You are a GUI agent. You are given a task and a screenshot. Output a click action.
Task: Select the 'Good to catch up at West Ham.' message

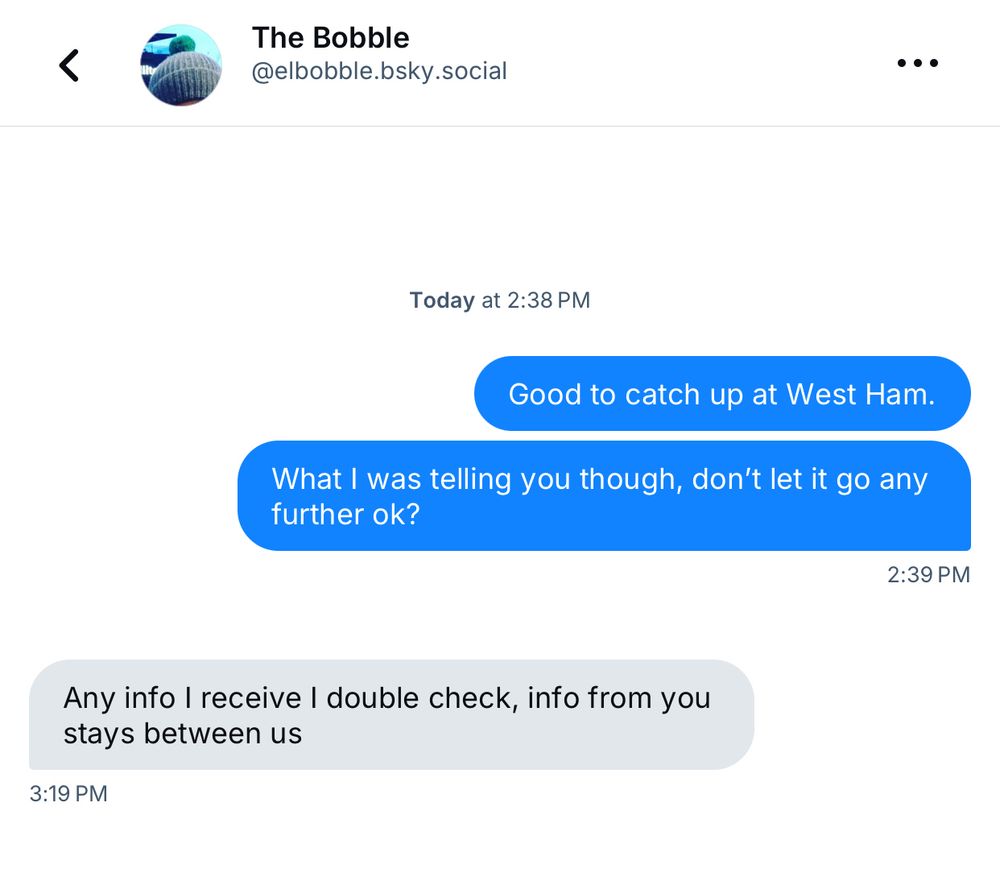(722, 394)
